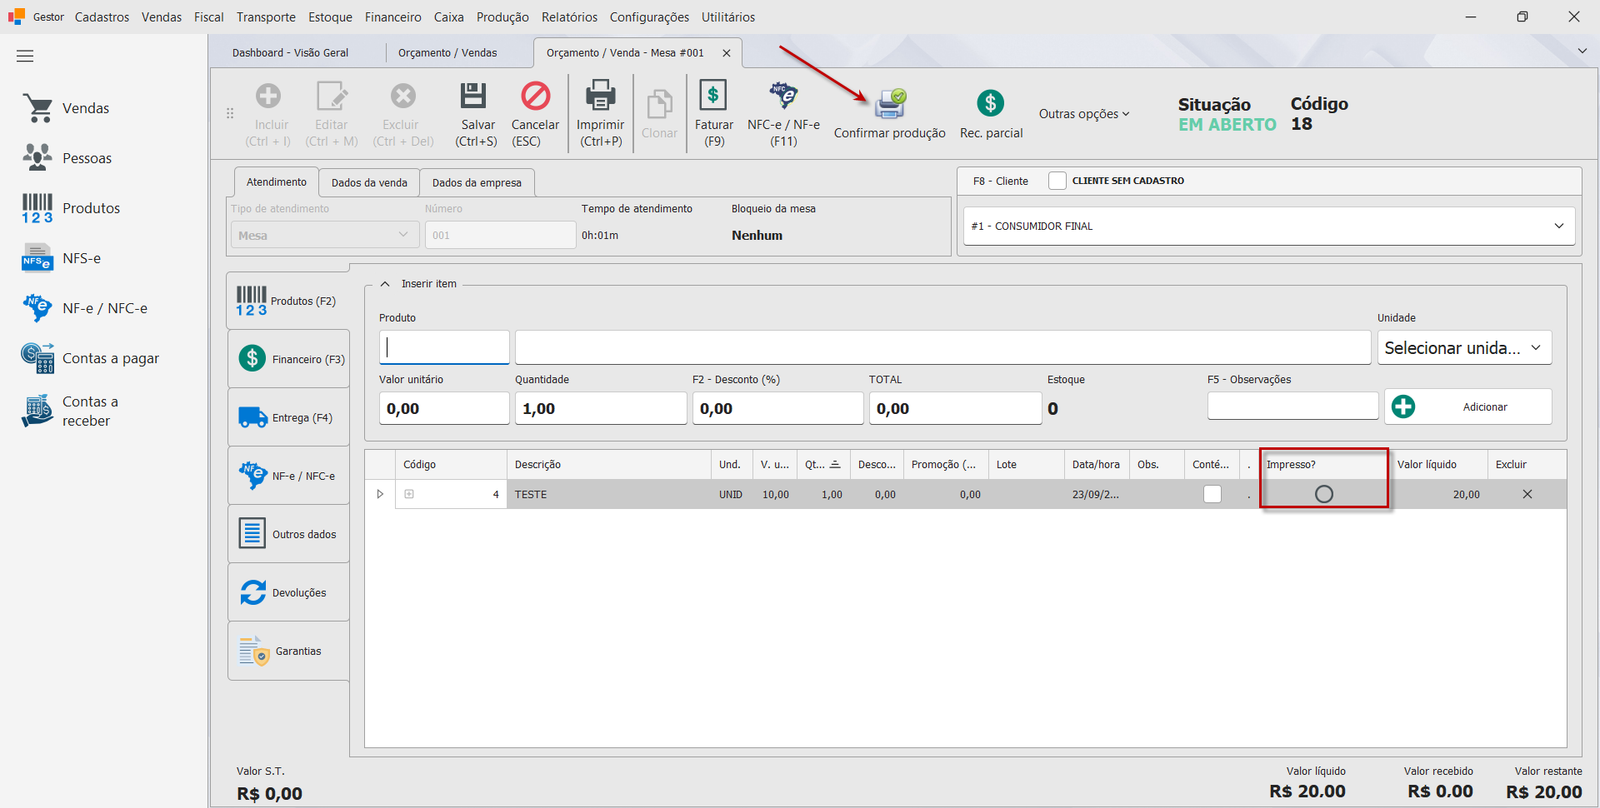Viewport: 1600px width, 808px height.
Task: Delete the TESTE item with X
Action: tap(1527, 494)
